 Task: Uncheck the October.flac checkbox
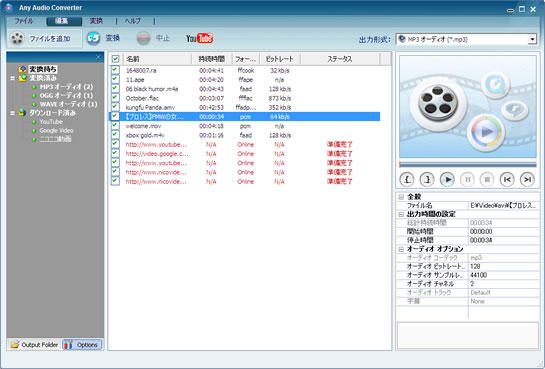point(115,98)
